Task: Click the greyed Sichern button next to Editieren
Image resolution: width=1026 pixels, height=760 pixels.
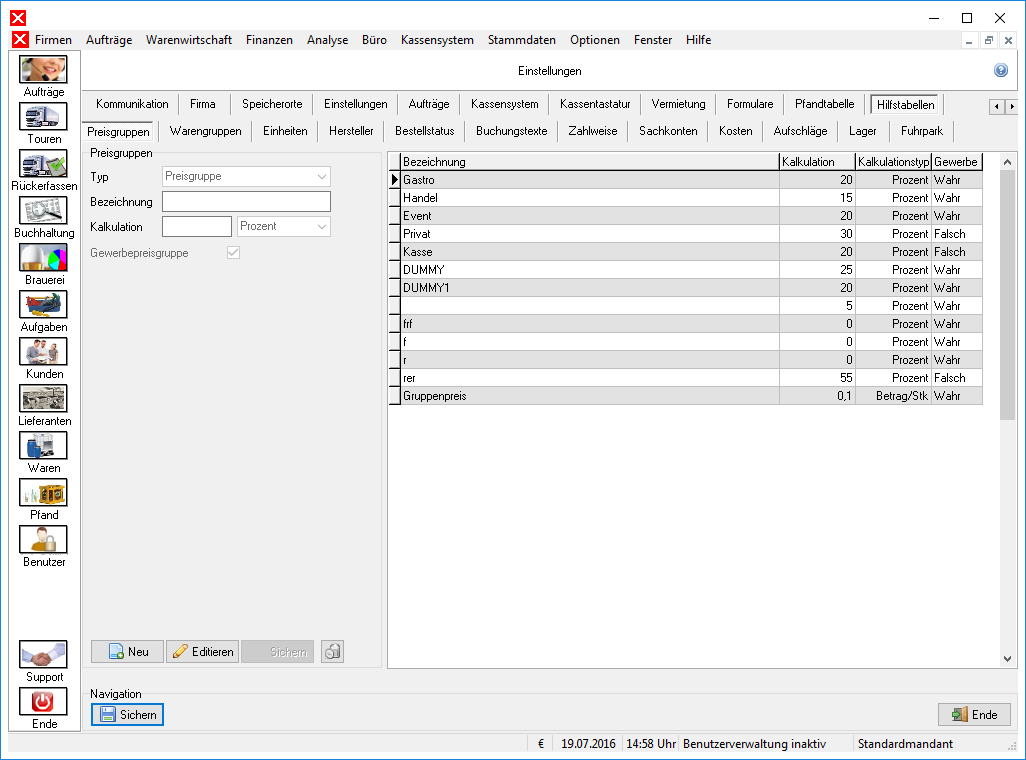Action: 277,651
